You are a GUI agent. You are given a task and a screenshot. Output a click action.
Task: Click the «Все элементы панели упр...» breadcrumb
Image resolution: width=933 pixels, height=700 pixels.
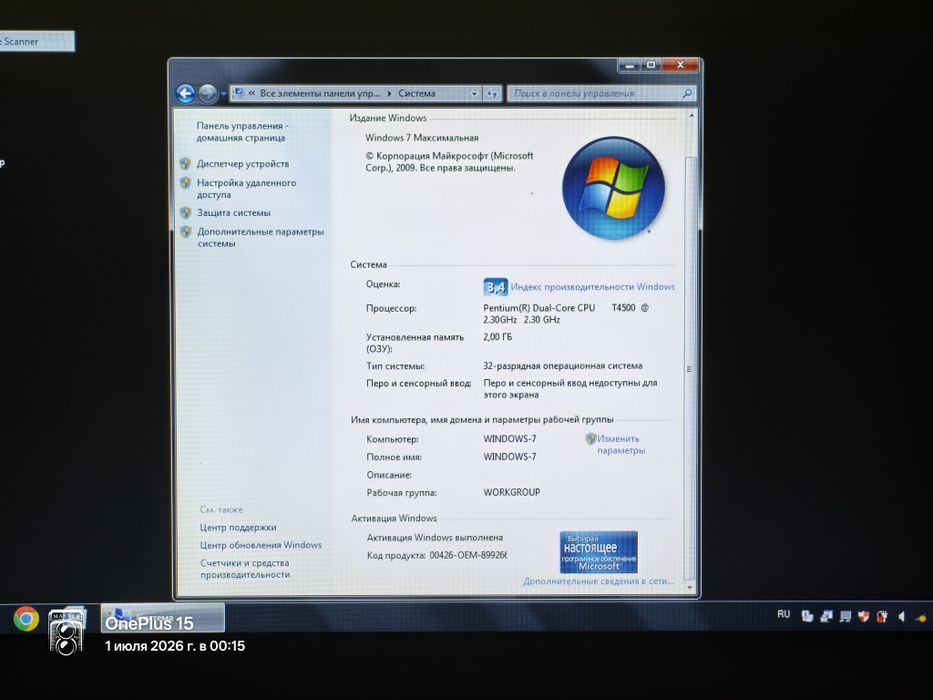(x=320, y=93)
